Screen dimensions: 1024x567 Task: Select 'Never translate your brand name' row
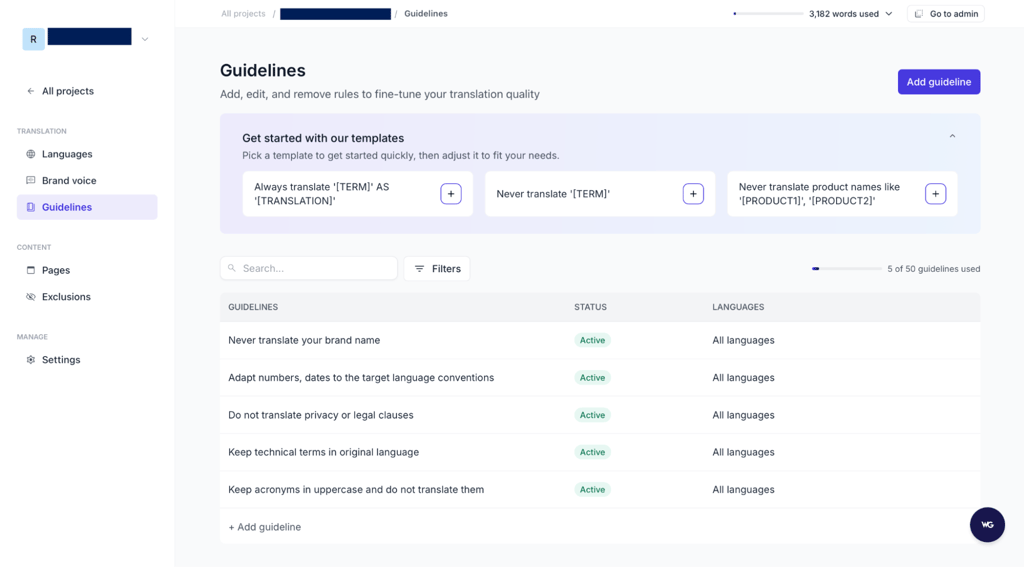(x=600, y=340)
